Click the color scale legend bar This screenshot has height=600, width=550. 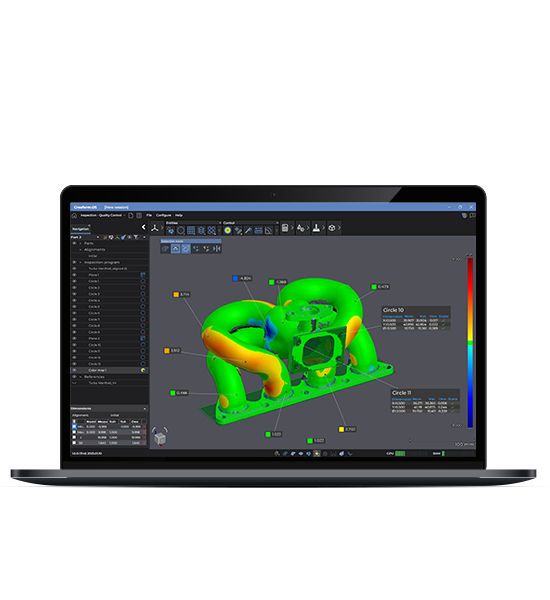pyautogui.click(x=470, y=342)
